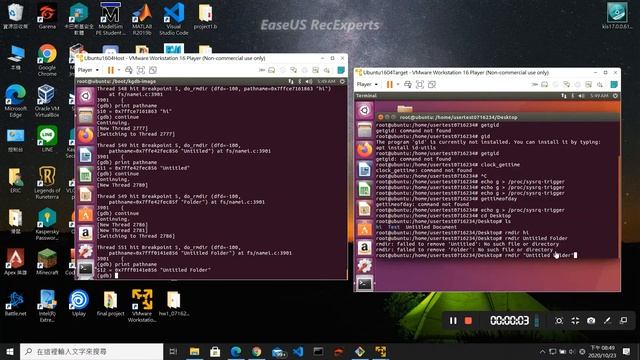Pause the Ubuntu1604Host virtual machine
The width and height of the screenshot is (640, 360).
tap(111, 70)
